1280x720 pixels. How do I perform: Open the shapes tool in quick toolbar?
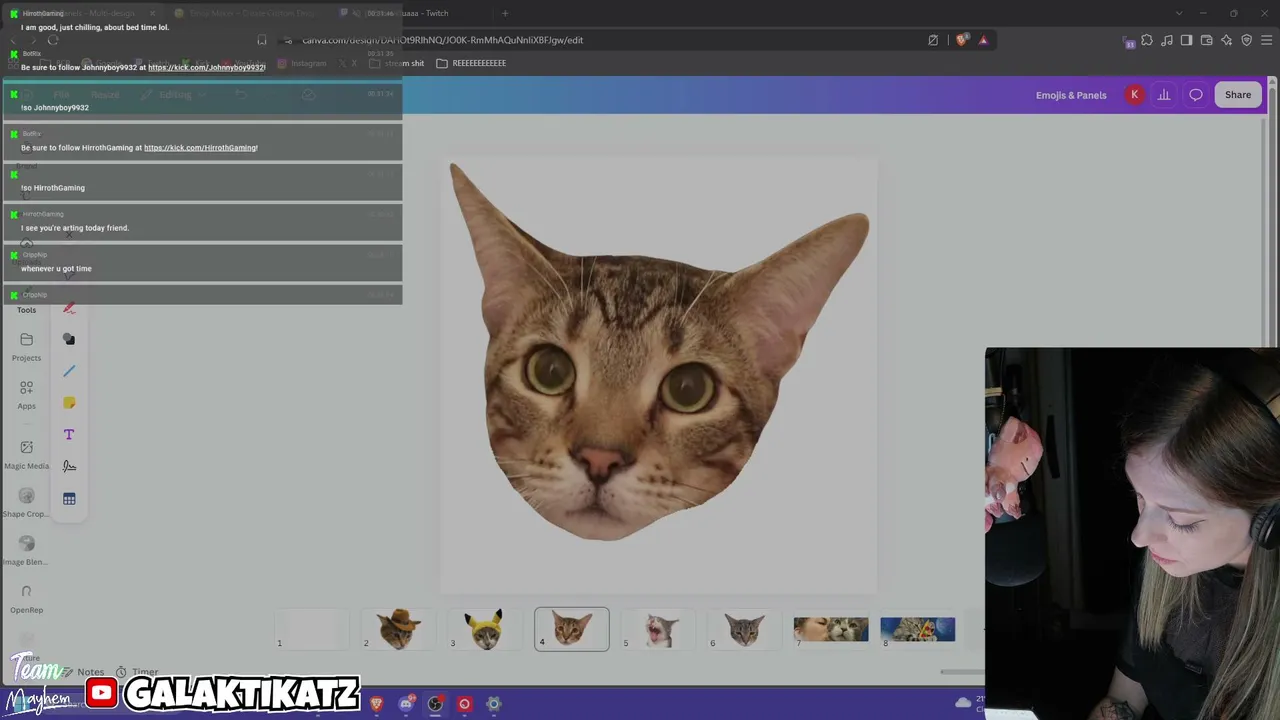pyautogui.click(x=69, y=339)
